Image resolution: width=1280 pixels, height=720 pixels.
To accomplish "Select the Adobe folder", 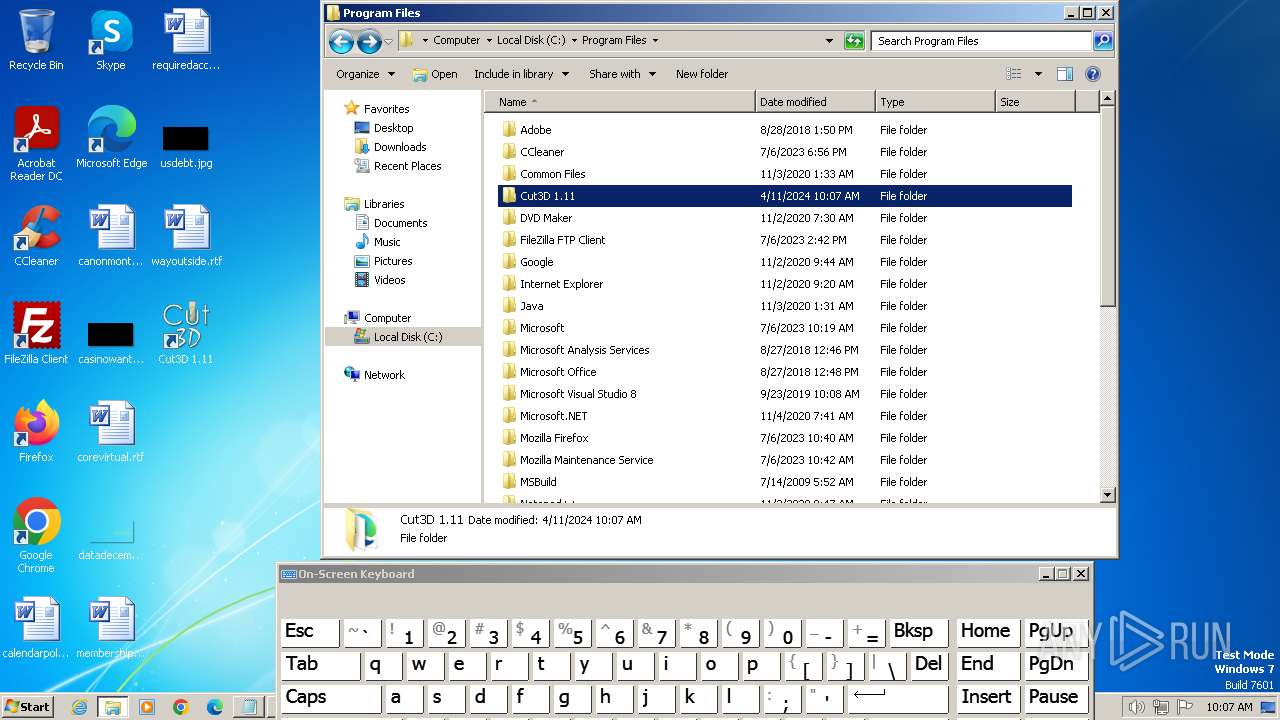I will pyautogui.click(x=535, y=130).
